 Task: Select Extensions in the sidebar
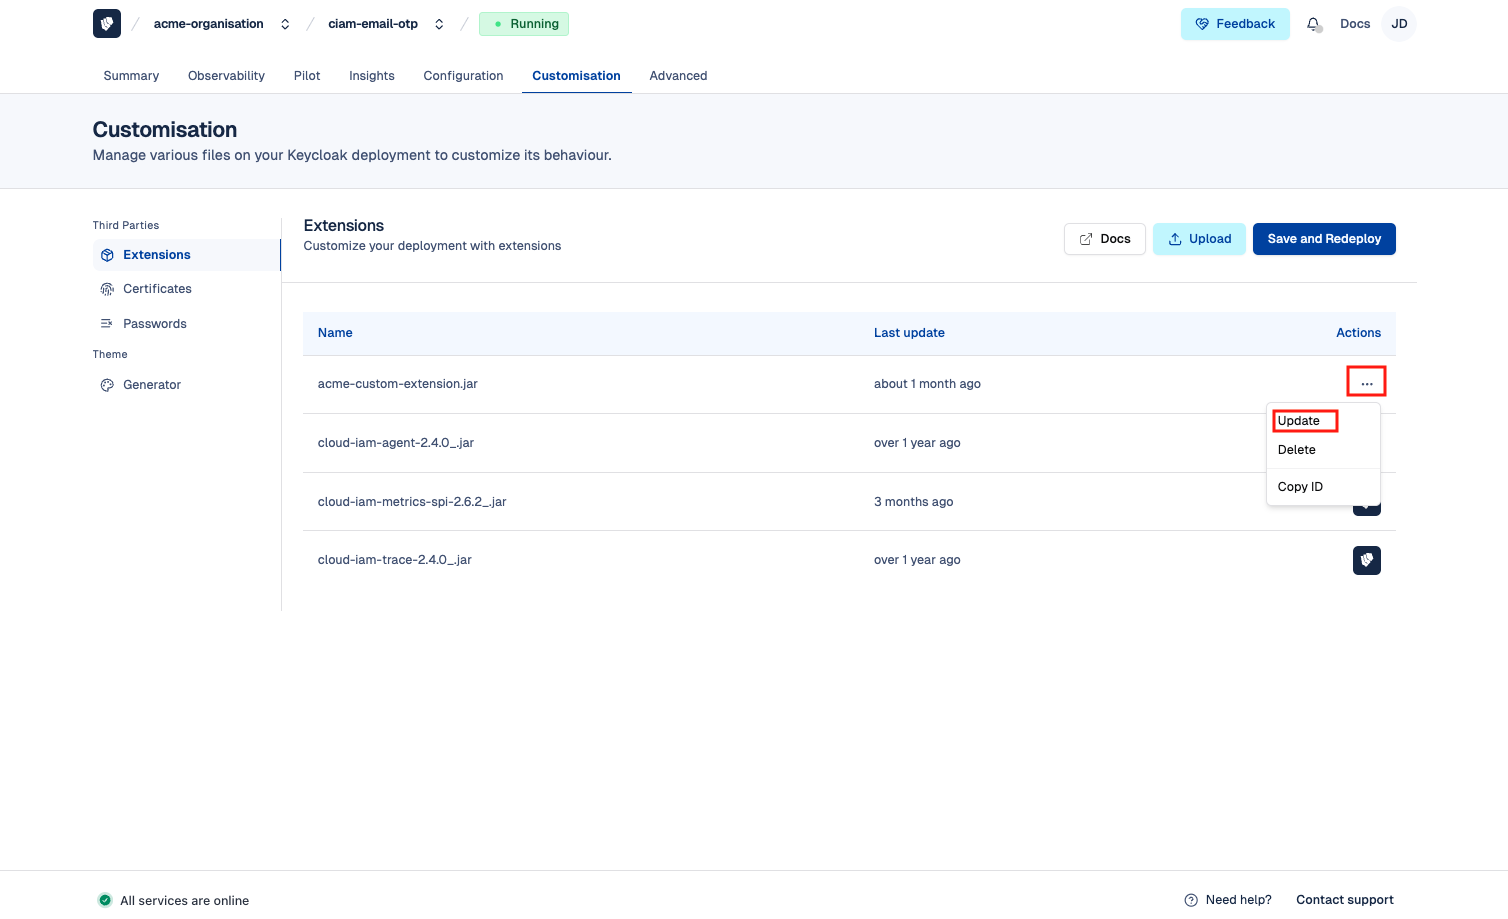(157, 255)
